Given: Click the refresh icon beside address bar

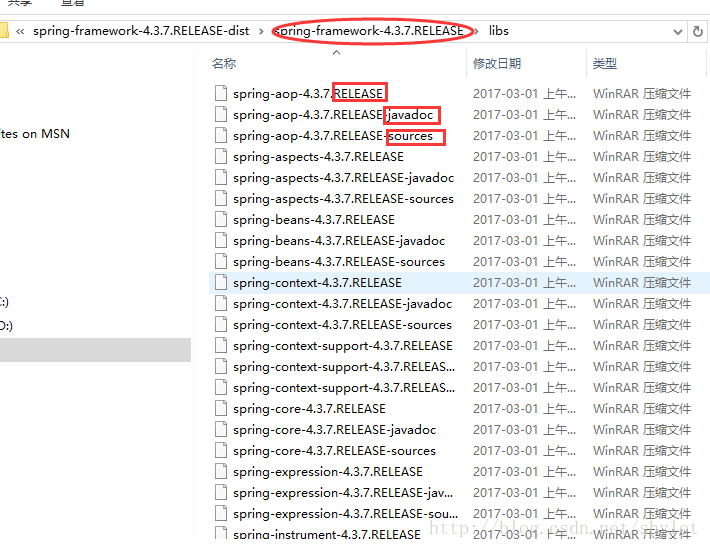Looking at the screenshot, I should [x=698, y=31].
